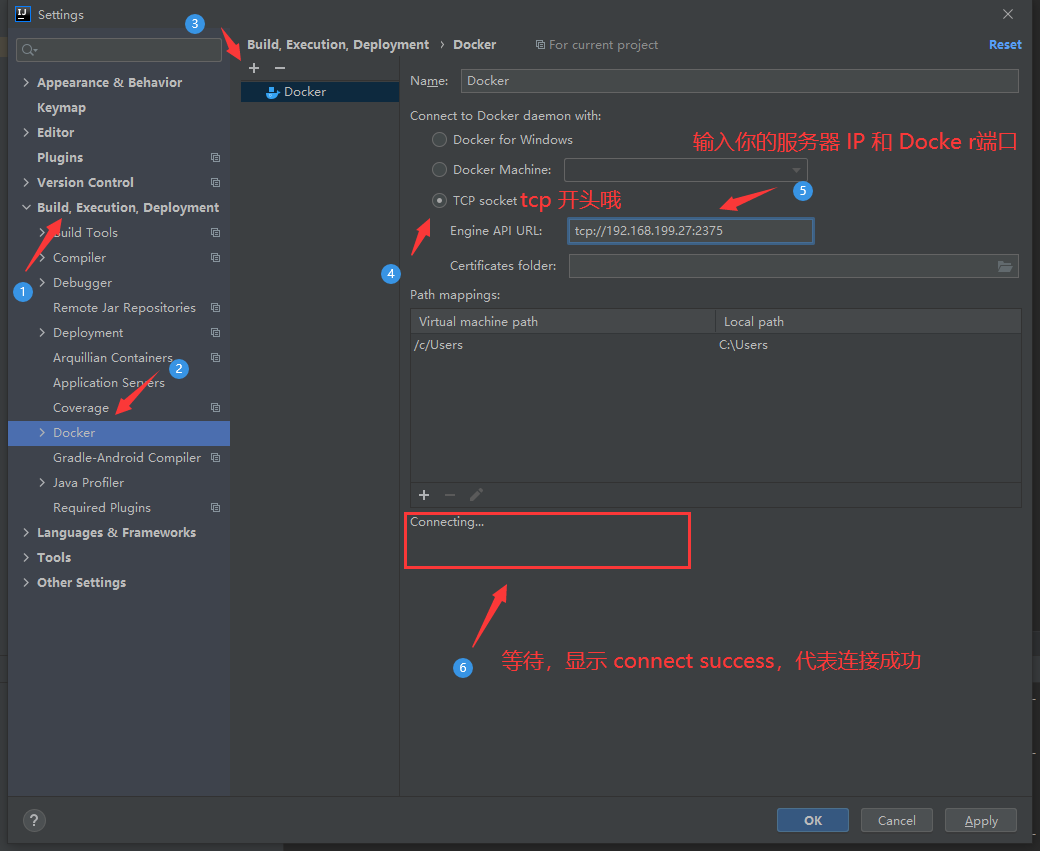This screenshot has width=1040, height=851.
Task: Click the project-level icon beside Plugins
Action: point(215,158)
